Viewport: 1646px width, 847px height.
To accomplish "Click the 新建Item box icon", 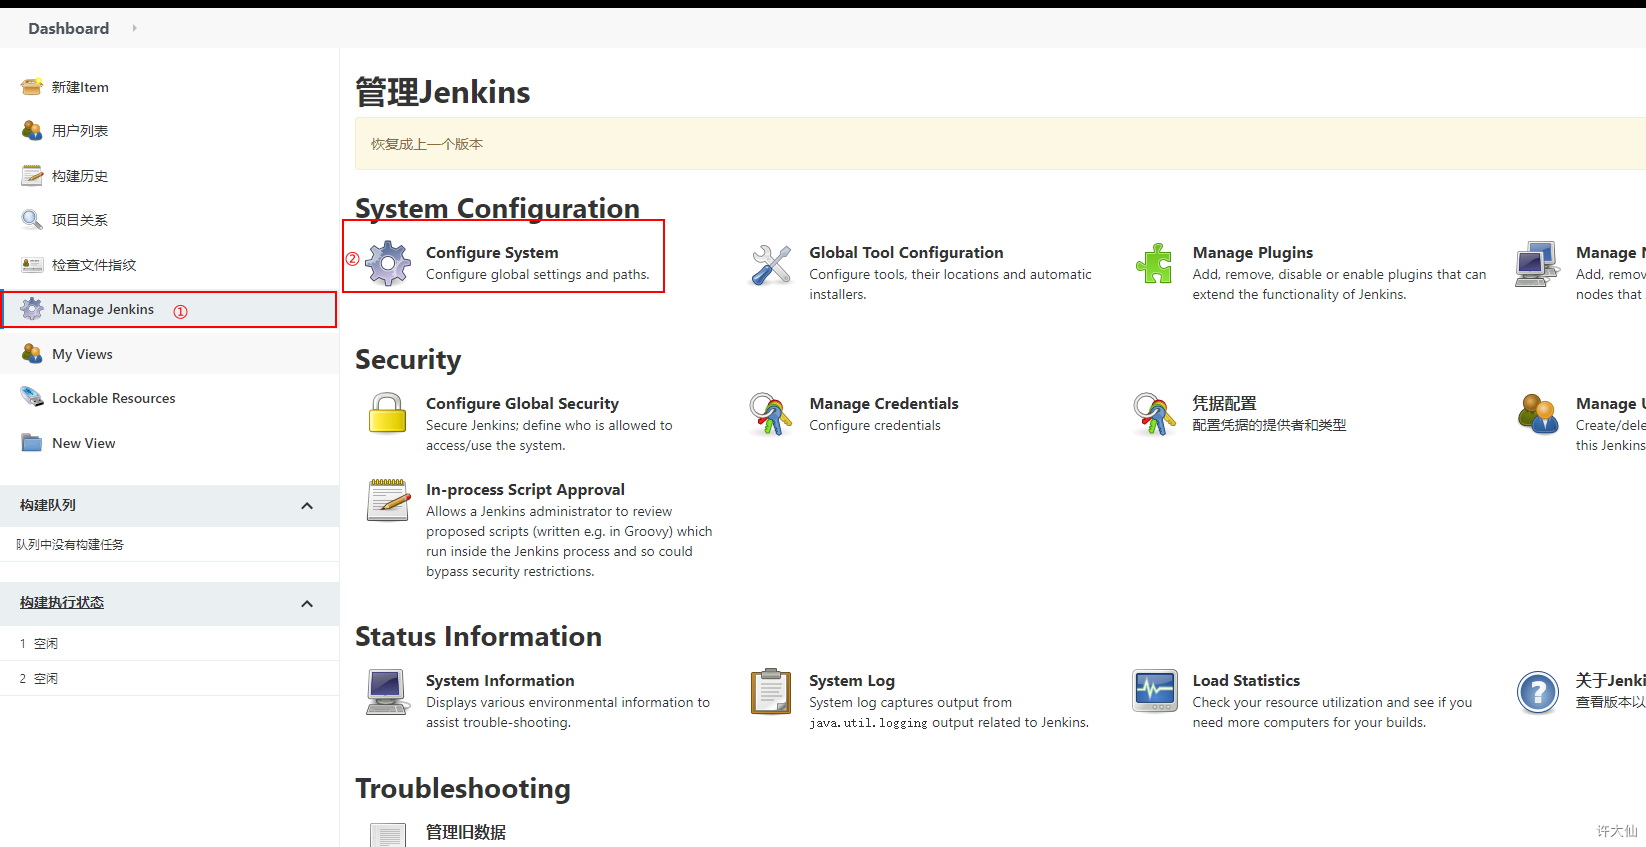I will (32, 87).
